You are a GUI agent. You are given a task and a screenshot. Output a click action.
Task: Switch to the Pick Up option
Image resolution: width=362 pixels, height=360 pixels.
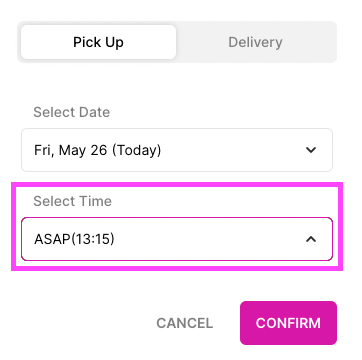[x=98, y=42]
